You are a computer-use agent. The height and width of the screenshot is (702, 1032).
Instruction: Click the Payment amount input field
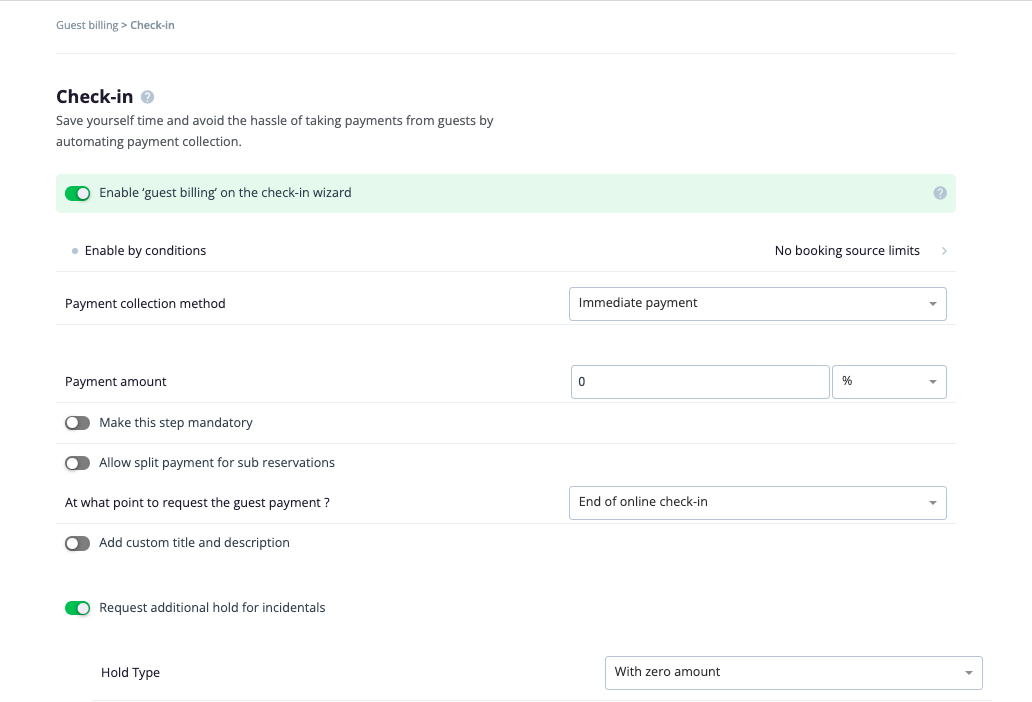click(x=700, y=382)
